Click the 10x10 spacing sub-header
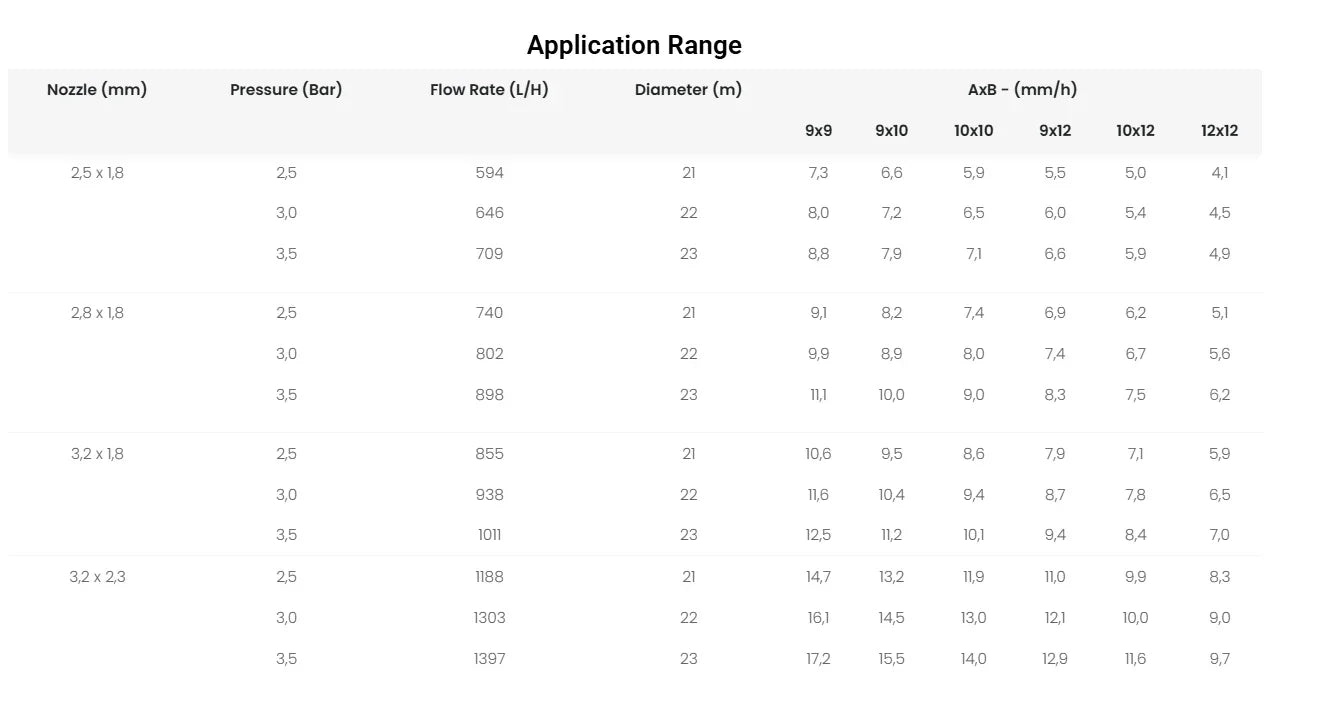 973,131
